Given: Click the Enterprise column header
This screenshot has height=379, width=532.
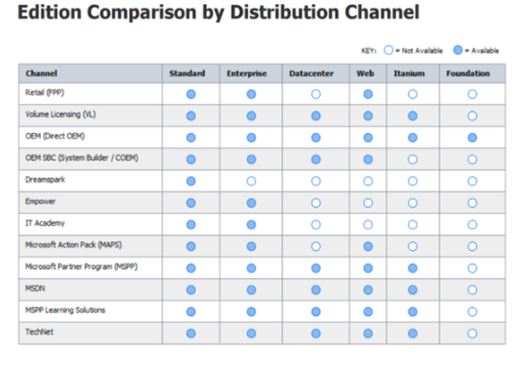Looking at the screenshot, I should 247,73.
